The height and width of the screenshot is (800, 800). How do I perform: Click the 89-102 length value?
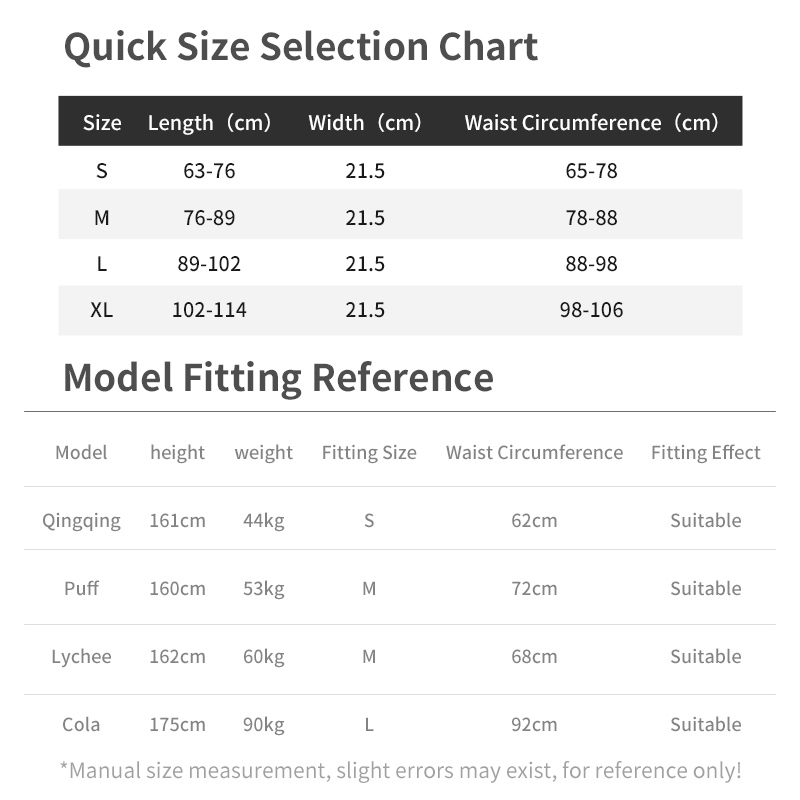click(x=209, y=264)
